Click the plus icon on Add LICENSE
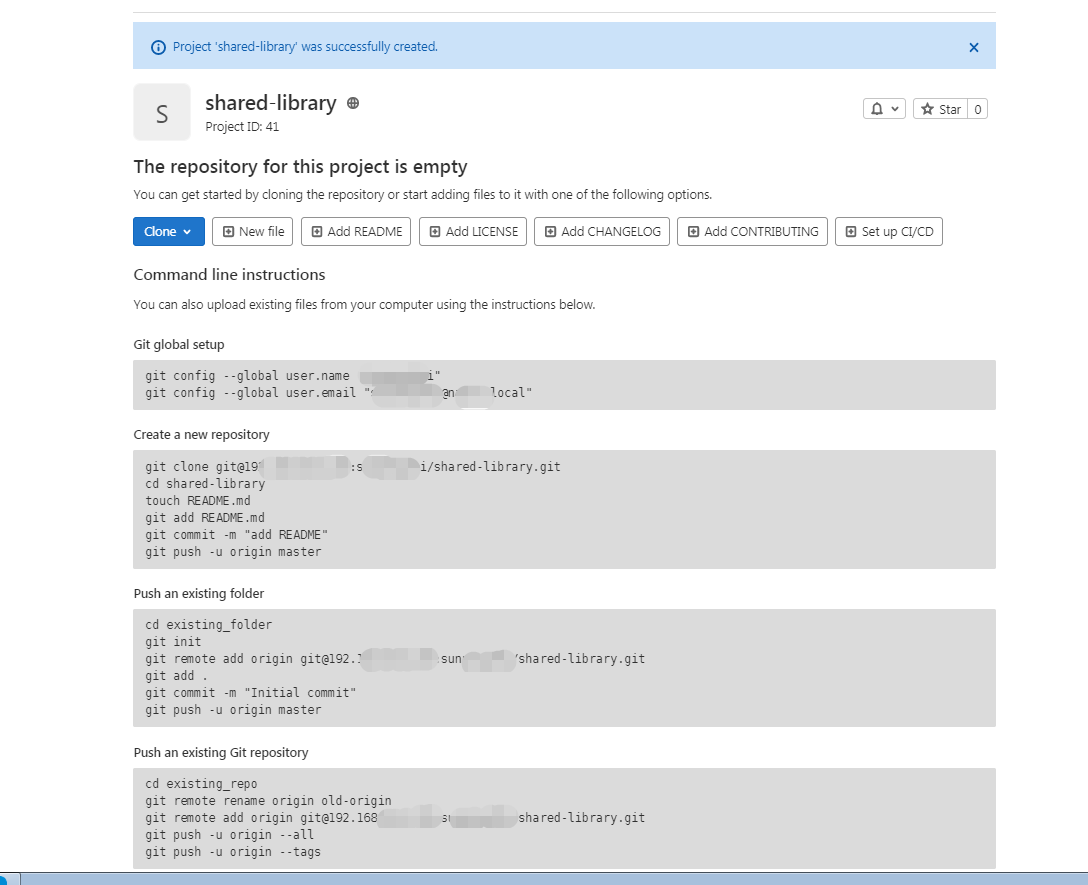Image resolution: width=1088 pixels, height=885 pixels. pos(435,232)
